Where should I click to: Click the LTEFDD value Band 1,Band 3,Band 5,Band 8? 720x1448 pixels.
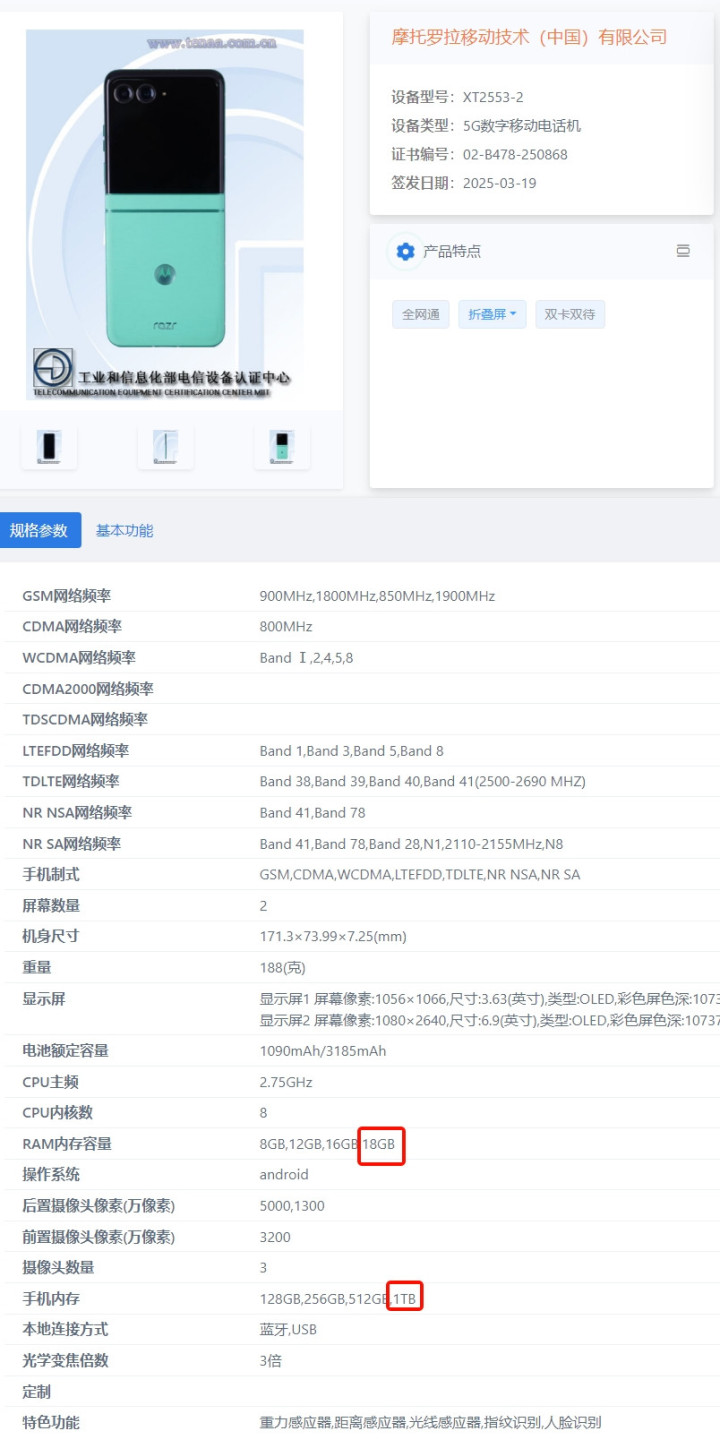tap(351, 751)
